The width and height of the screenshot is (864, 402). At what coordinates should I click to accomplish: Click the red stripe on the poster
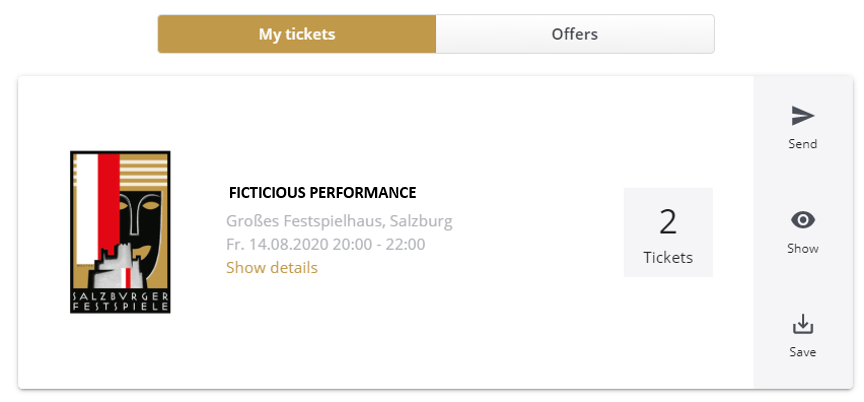109,205
